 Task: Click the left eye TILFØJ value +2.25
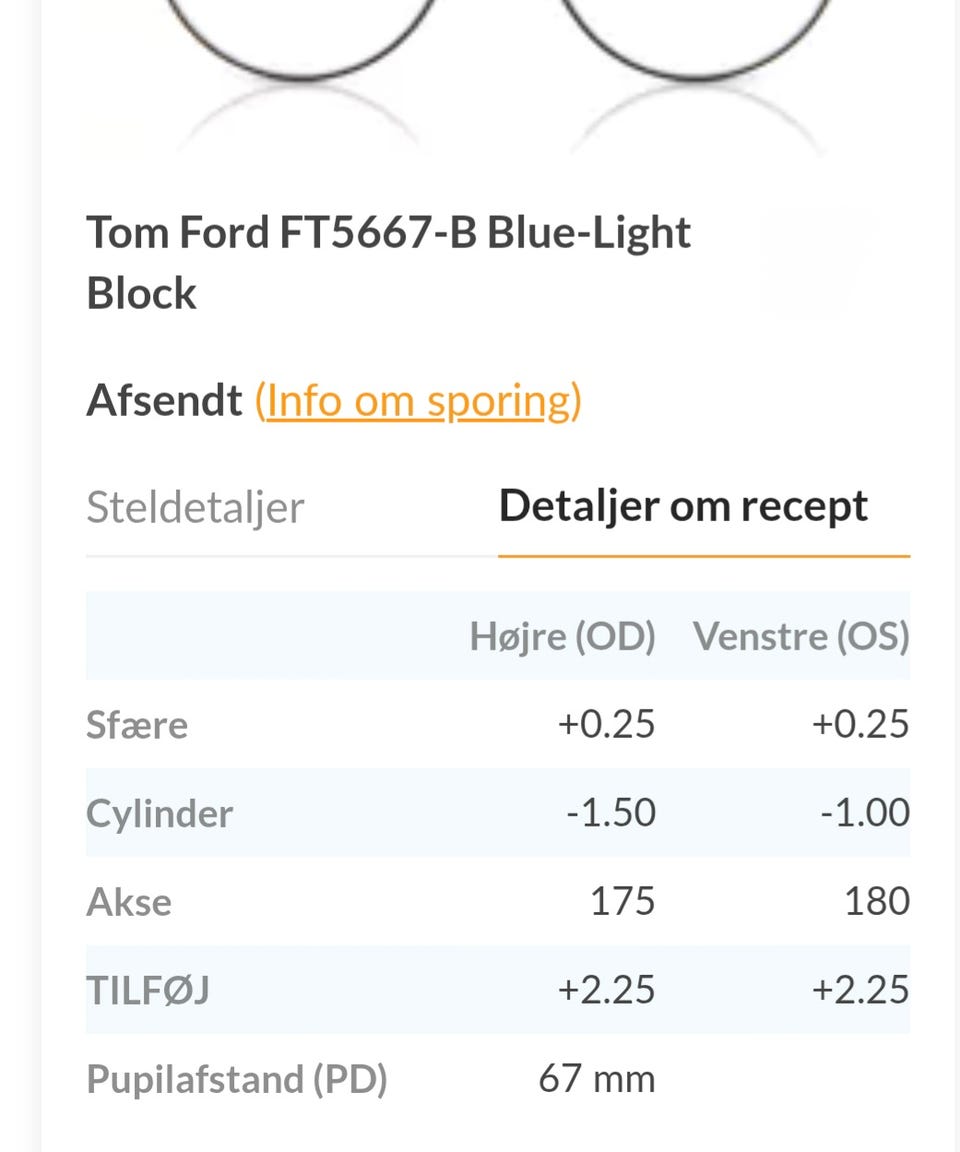point(860,990)
